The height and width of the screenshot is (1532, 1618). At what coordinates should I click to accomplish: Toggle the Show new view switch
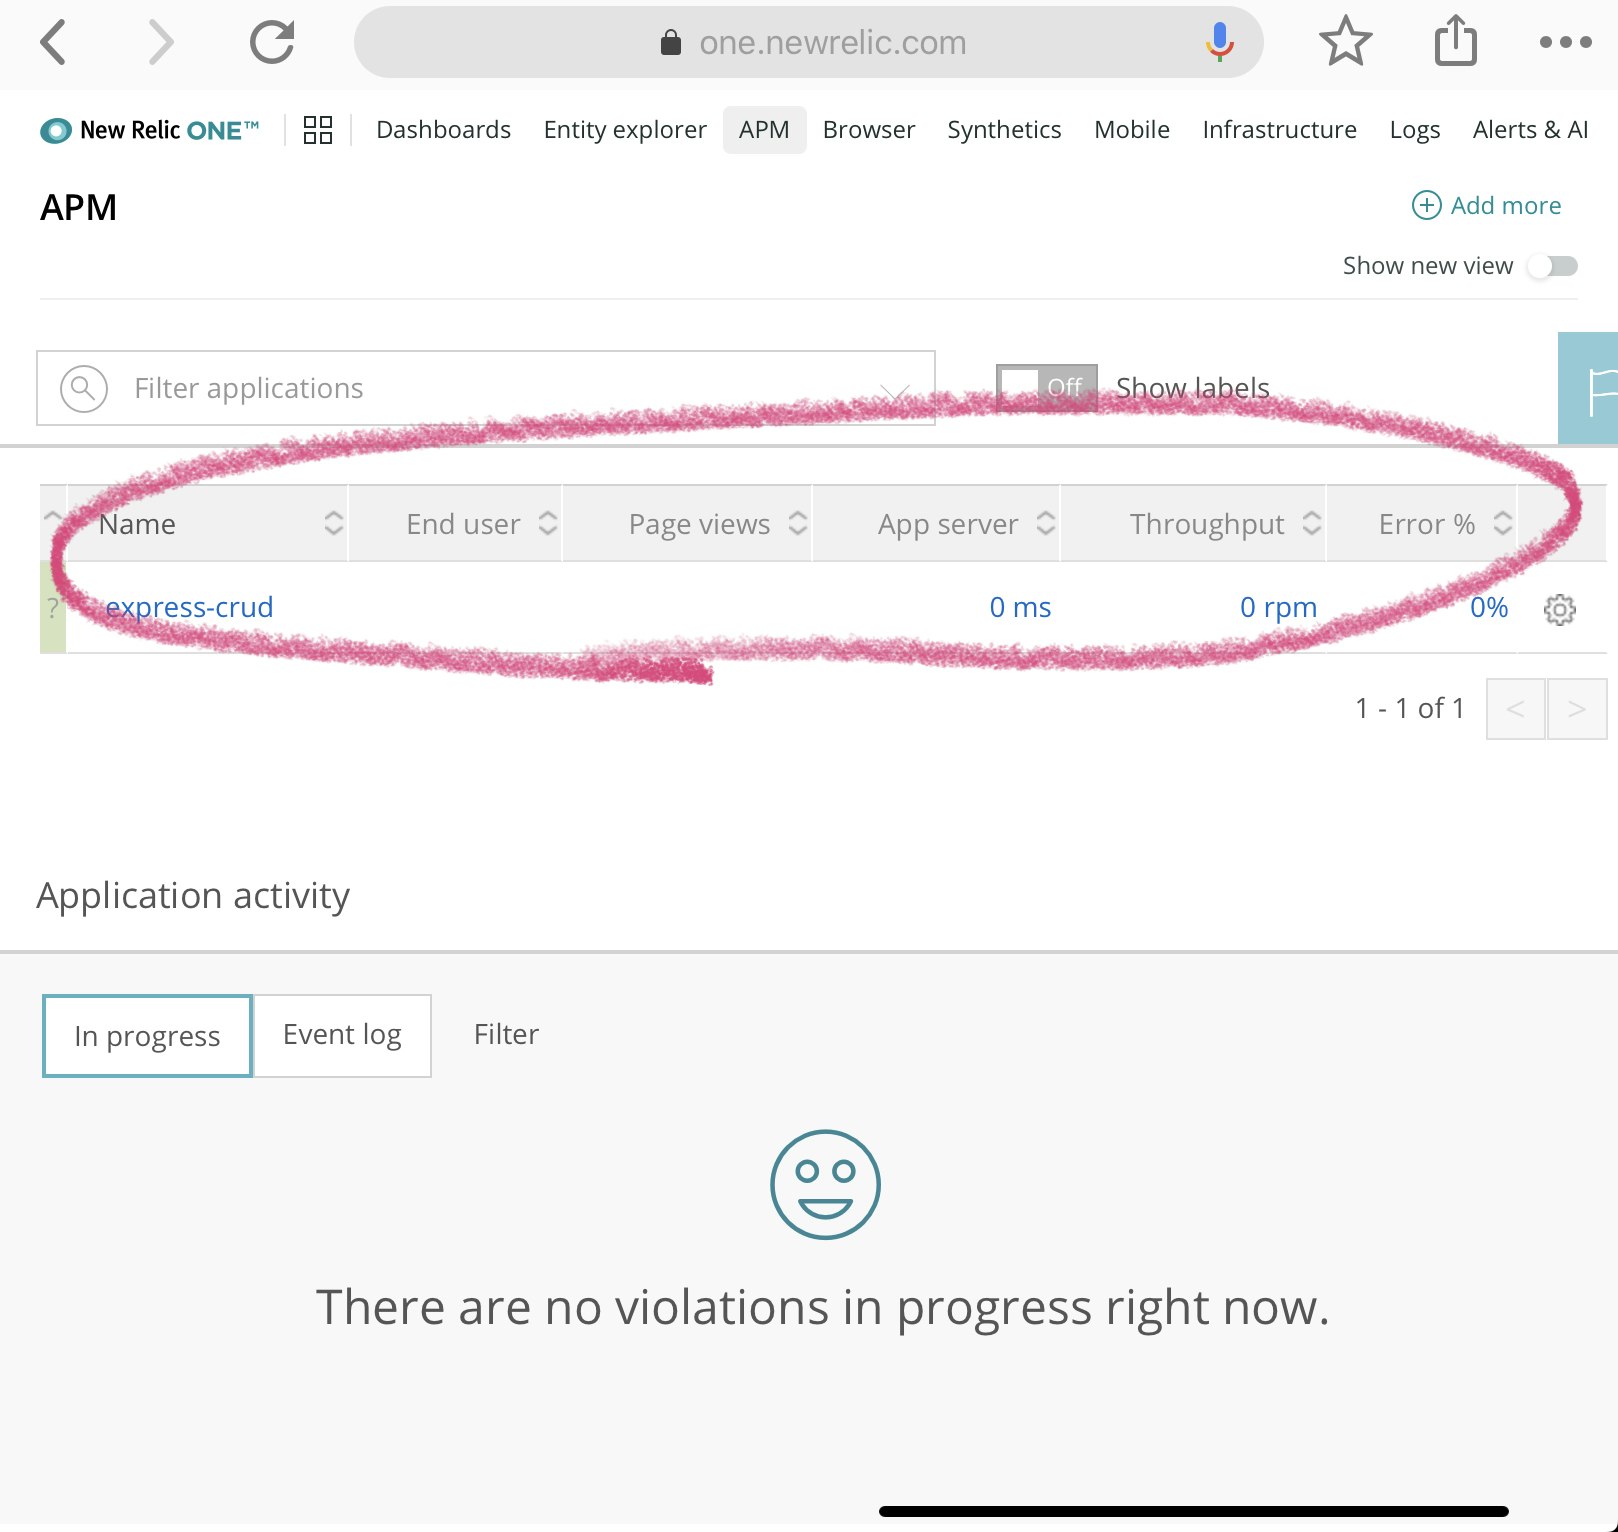click(1553, 266)
